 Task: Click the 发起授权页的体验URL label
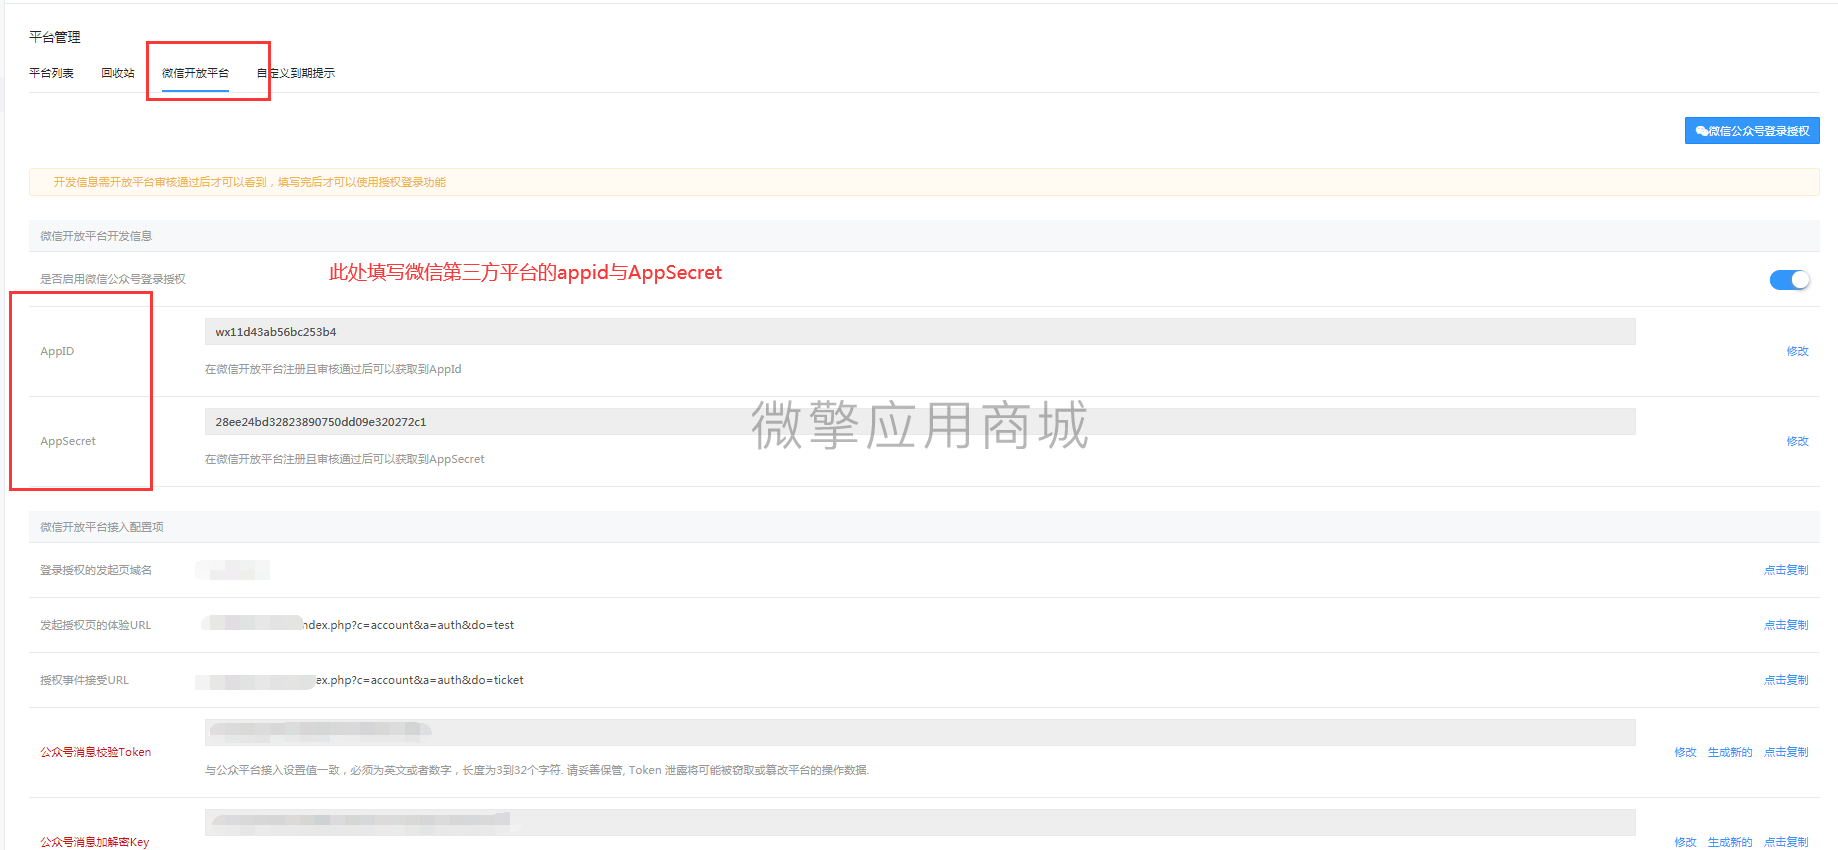(96, 625)
